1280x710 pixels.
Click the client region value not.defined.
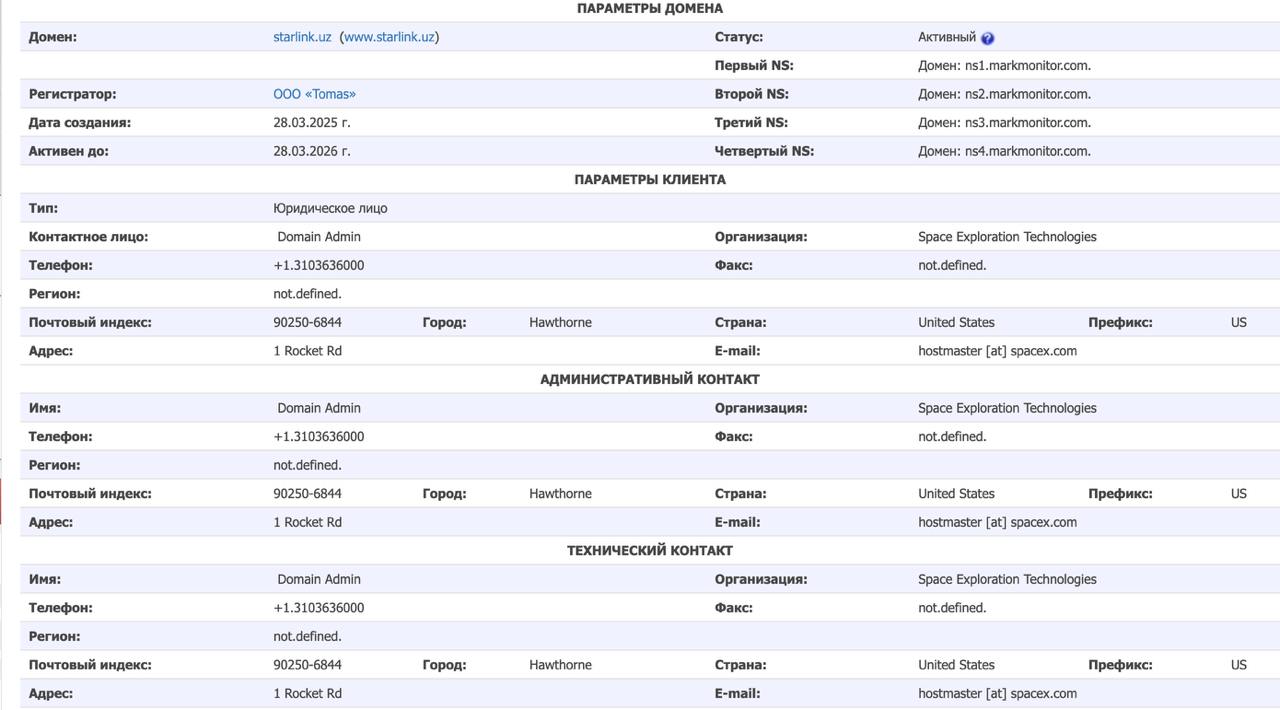pos(307,294)
